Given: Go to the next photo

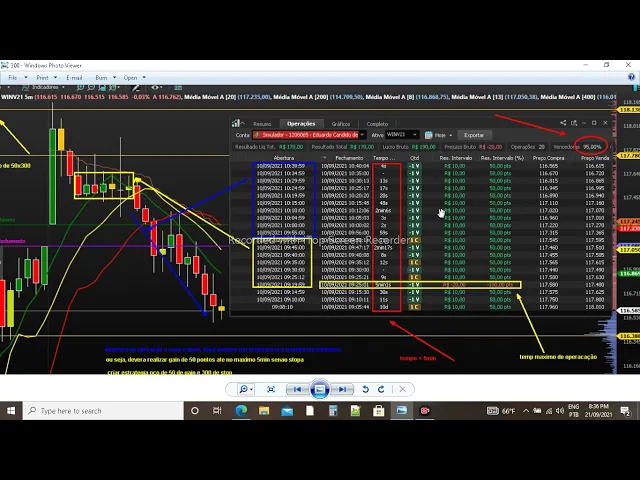Looking at the screenshot, I should coord(342,389).
